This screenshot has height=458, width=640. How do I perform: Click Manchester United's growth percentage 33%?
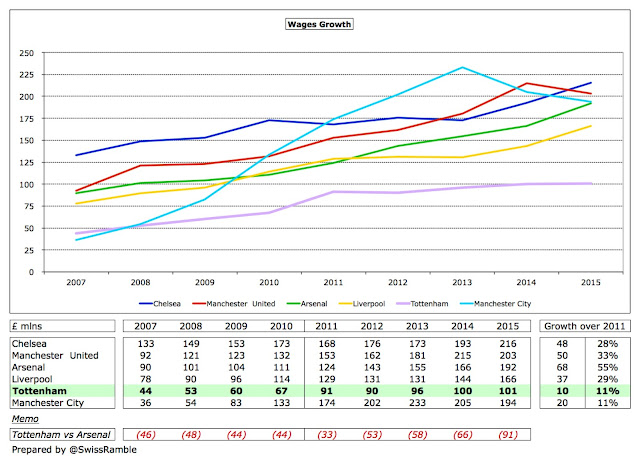[x=607, y=356]
